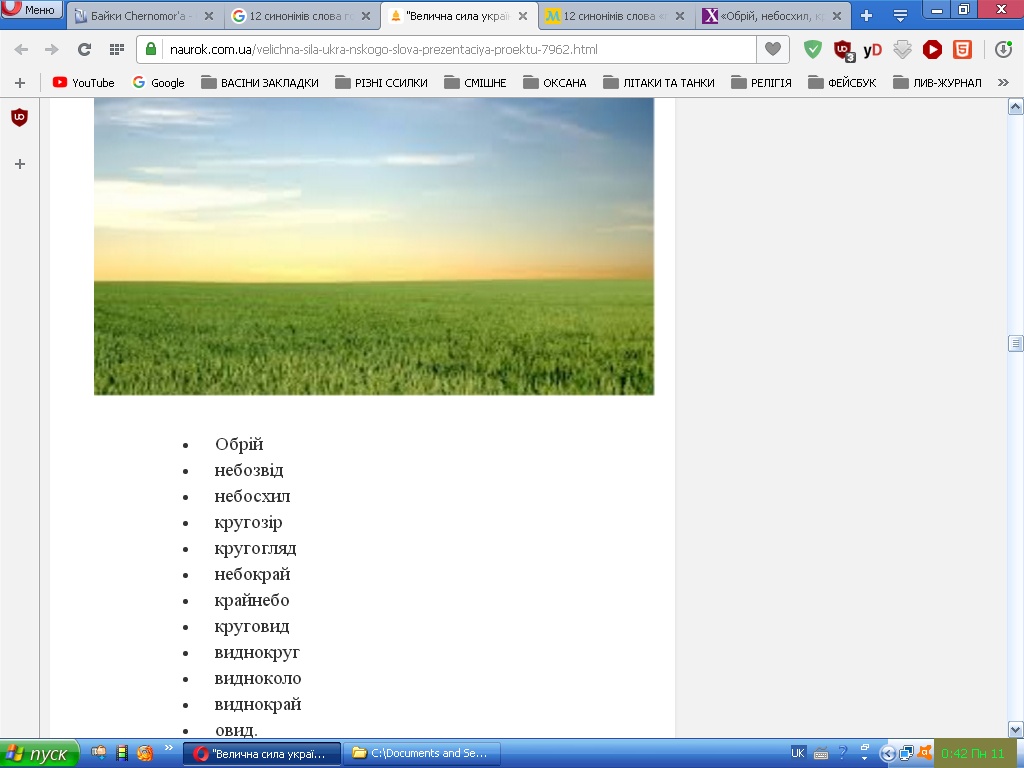Click the film strip quick launch icon
This screenshot has height=768, width=1024.
point(121,753)
